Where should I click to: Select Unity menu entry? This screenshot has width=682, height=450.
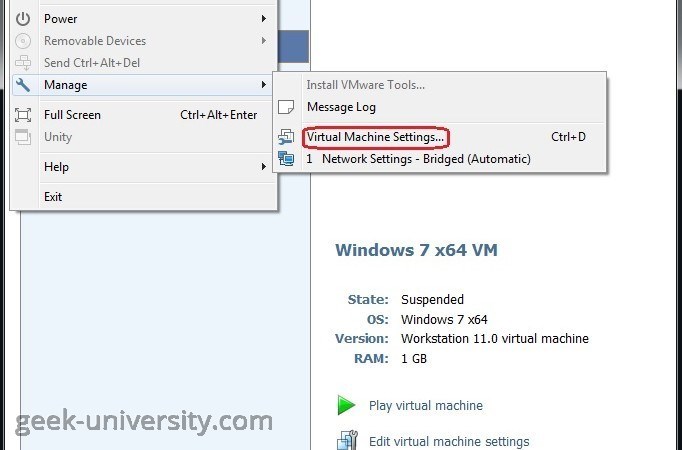pos(144,137)
